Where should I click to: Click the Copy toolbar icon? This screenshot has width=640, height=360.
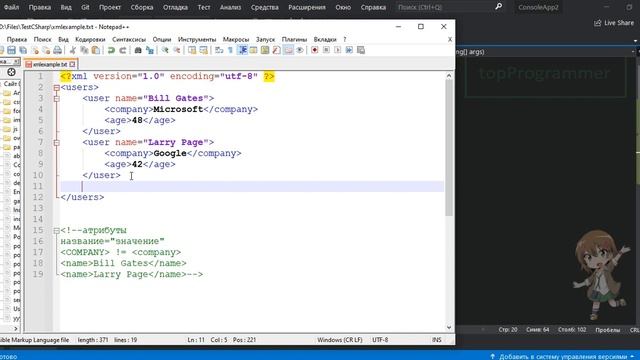[84, 50]
